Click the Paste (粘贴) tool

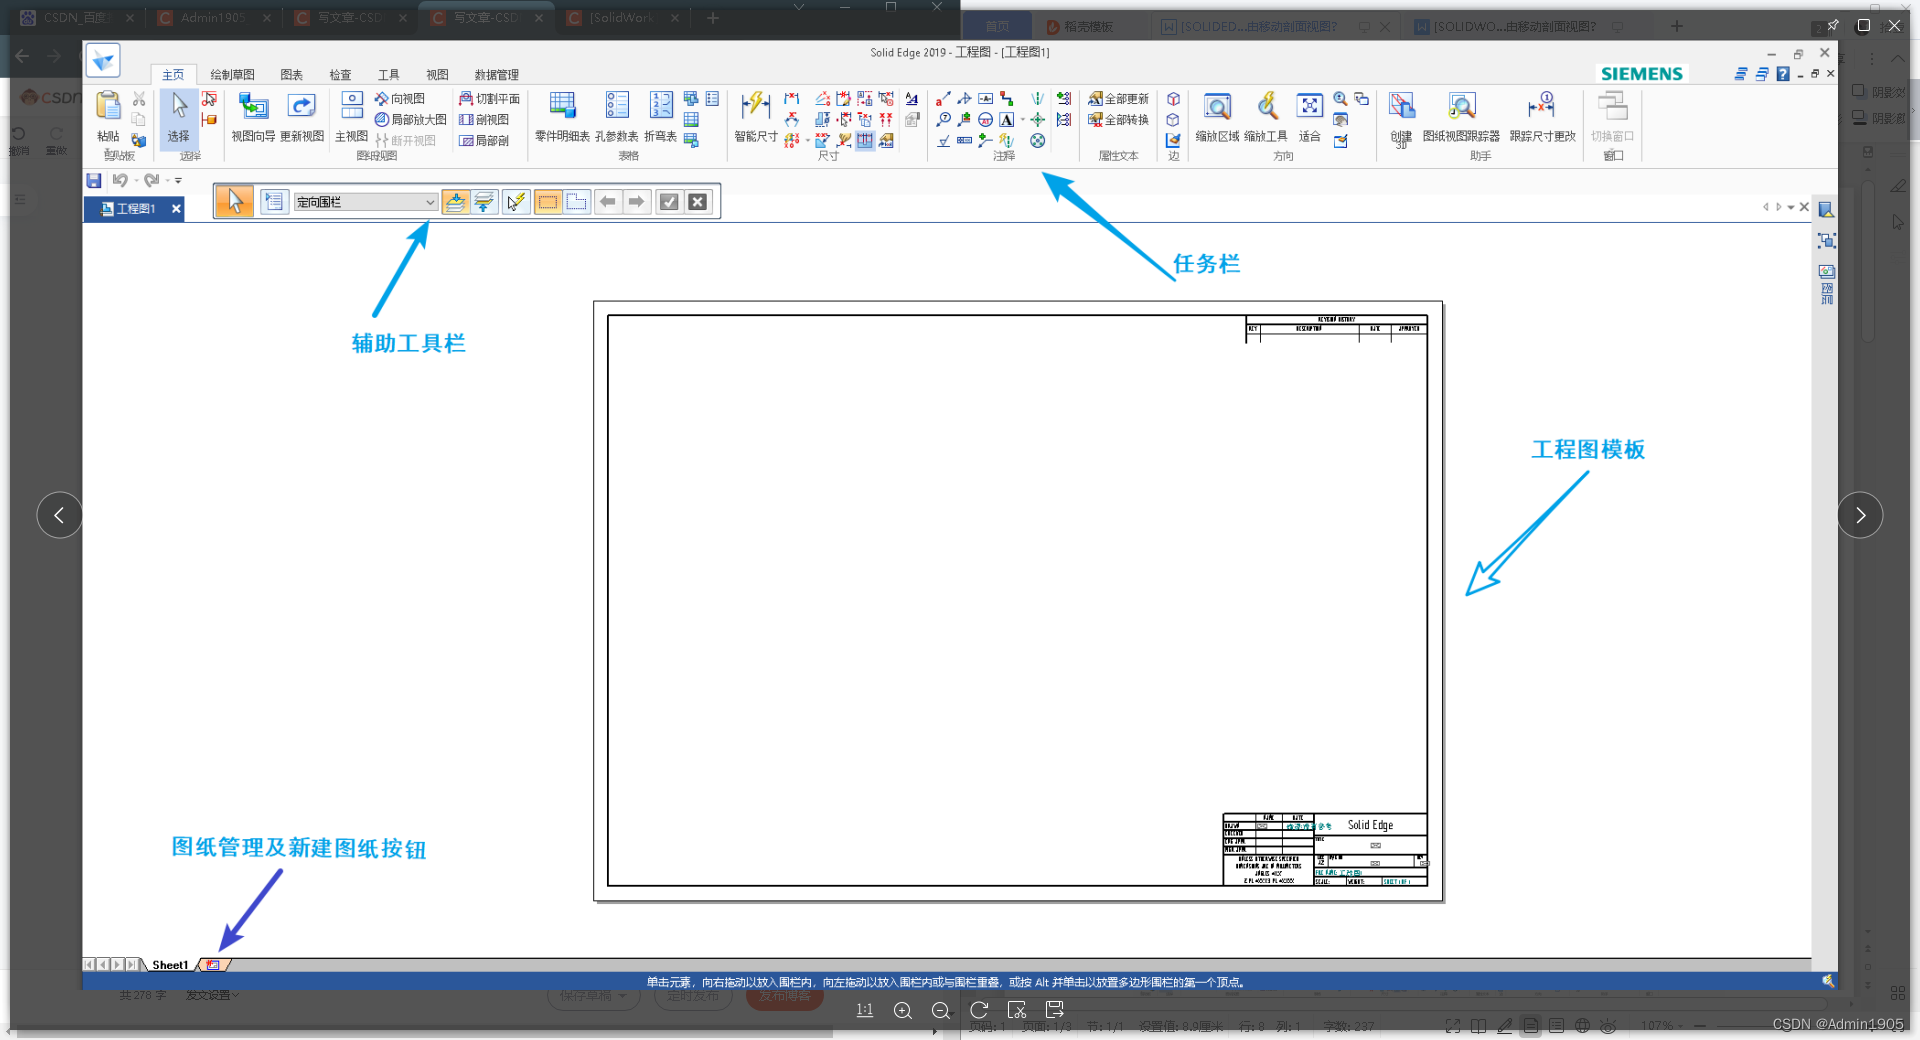point(108,117)
